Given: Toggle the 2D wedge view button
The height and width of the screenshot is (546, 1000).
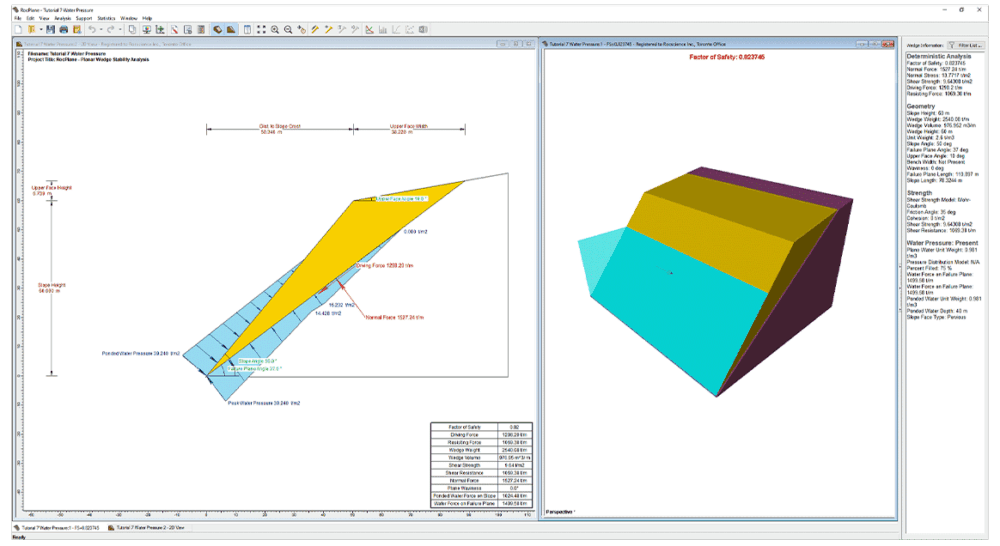Looking at the screenshot, I should [x=231, y=29].
